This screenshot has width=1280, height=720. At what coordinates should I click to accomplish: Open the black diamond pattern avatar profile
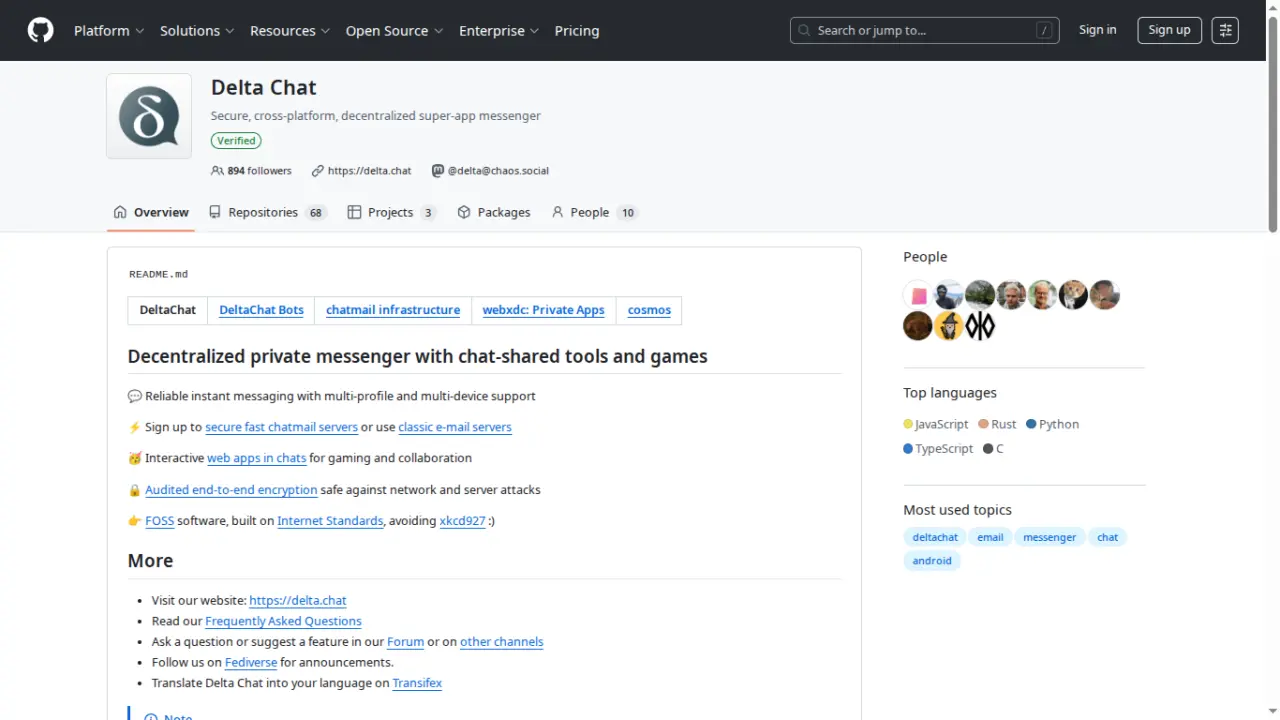click(980, 326)
